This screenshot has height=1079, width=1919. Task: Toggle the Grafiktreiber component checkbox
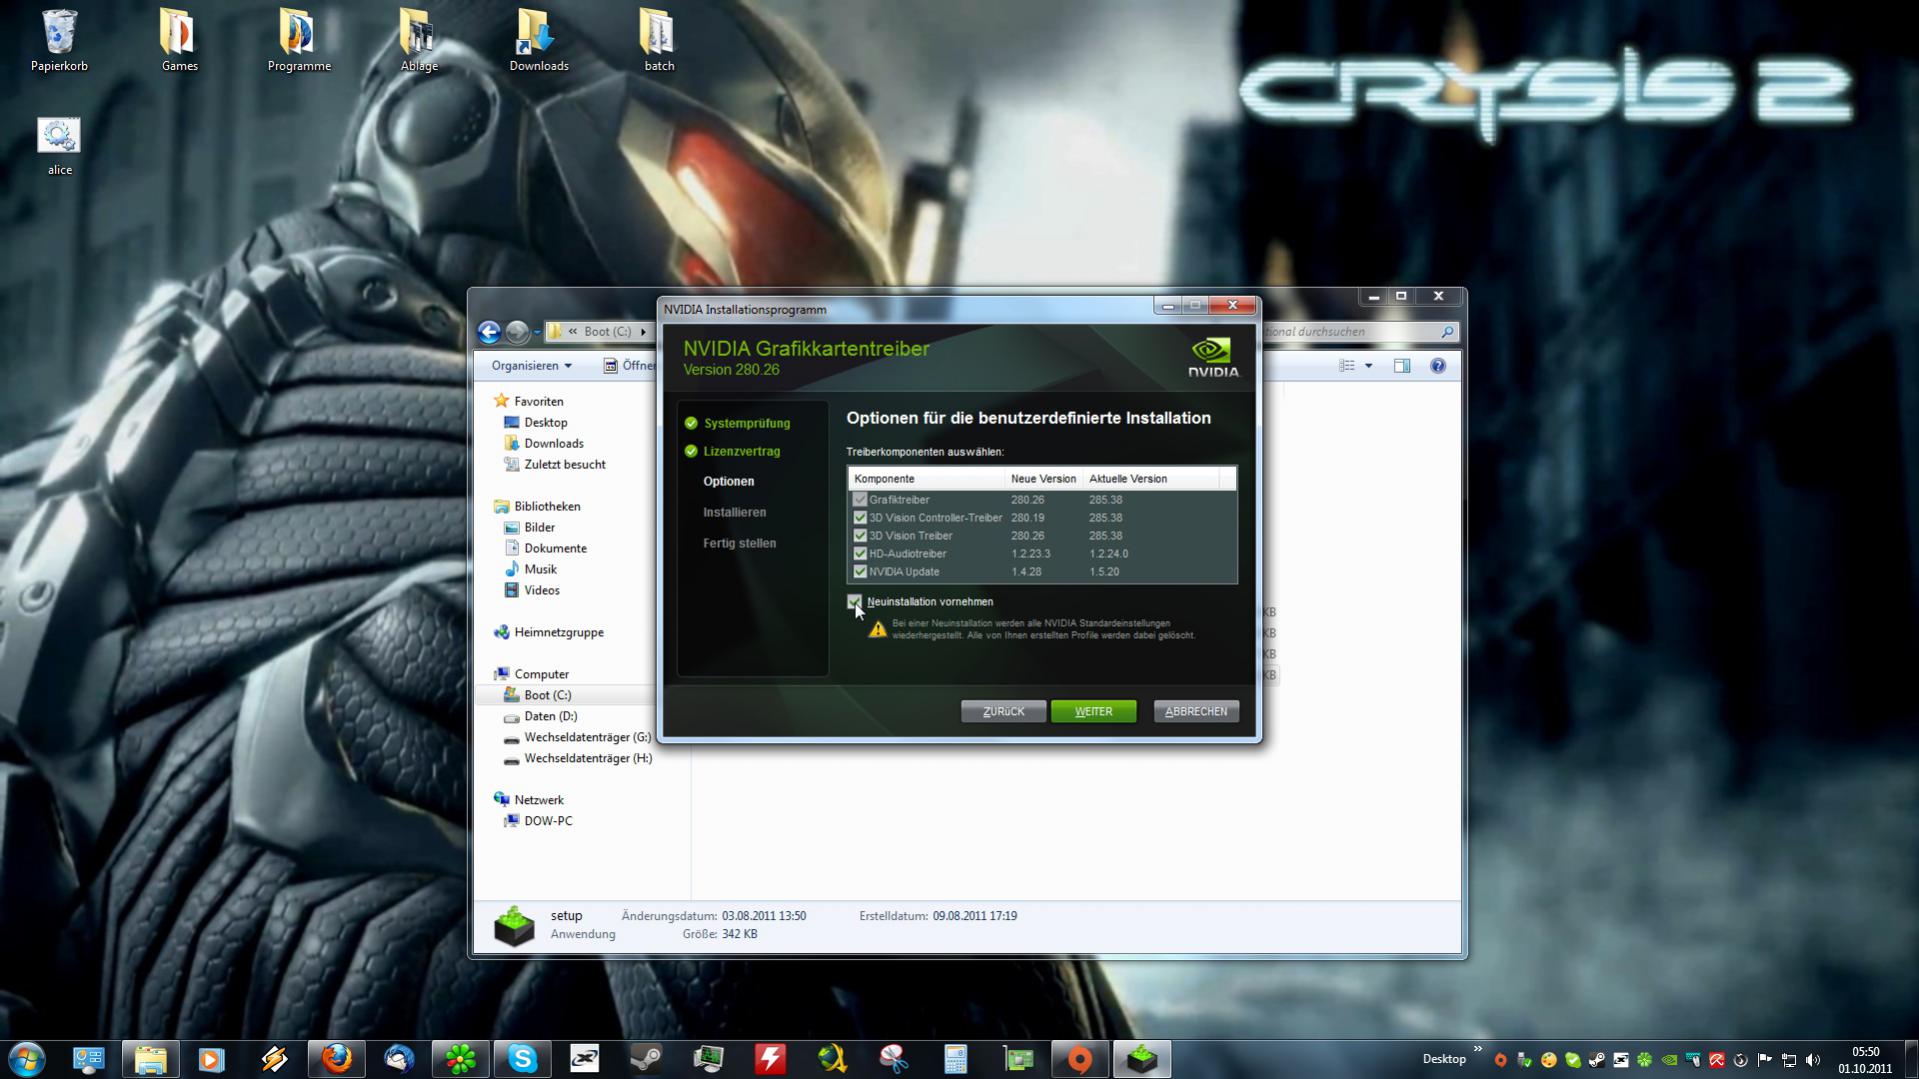pos(860,500)
